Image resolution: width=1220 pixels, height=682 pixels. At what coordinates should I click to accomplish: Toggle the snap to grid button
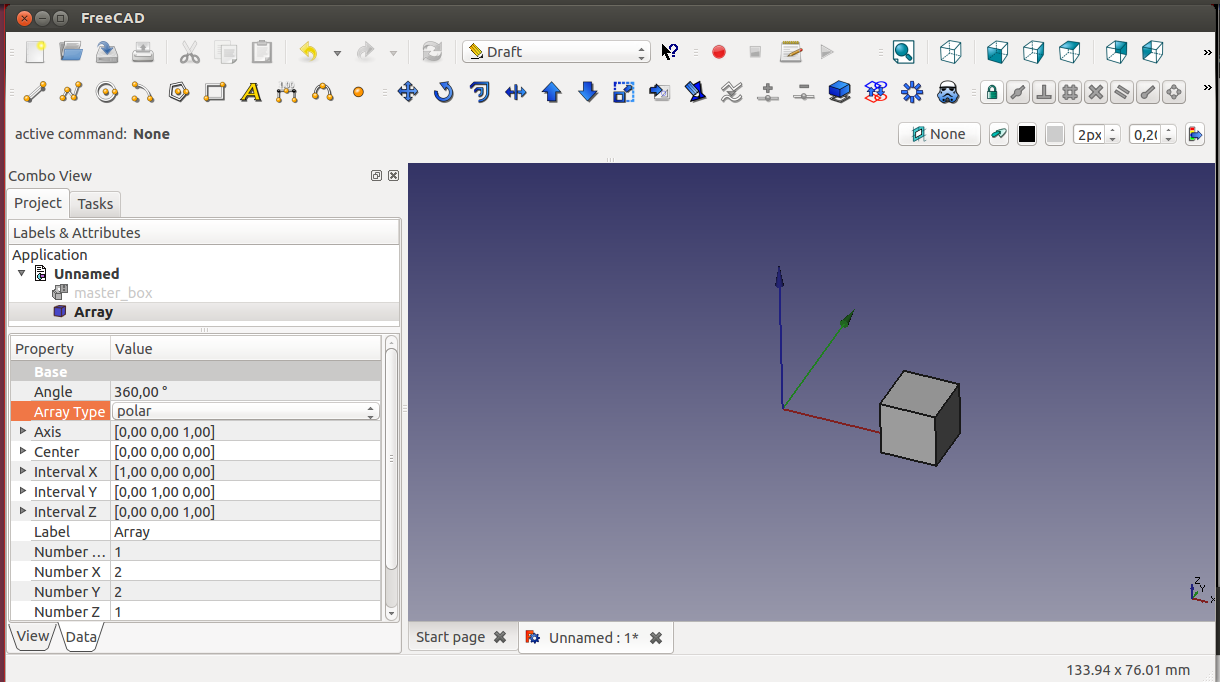(1070, 93)
